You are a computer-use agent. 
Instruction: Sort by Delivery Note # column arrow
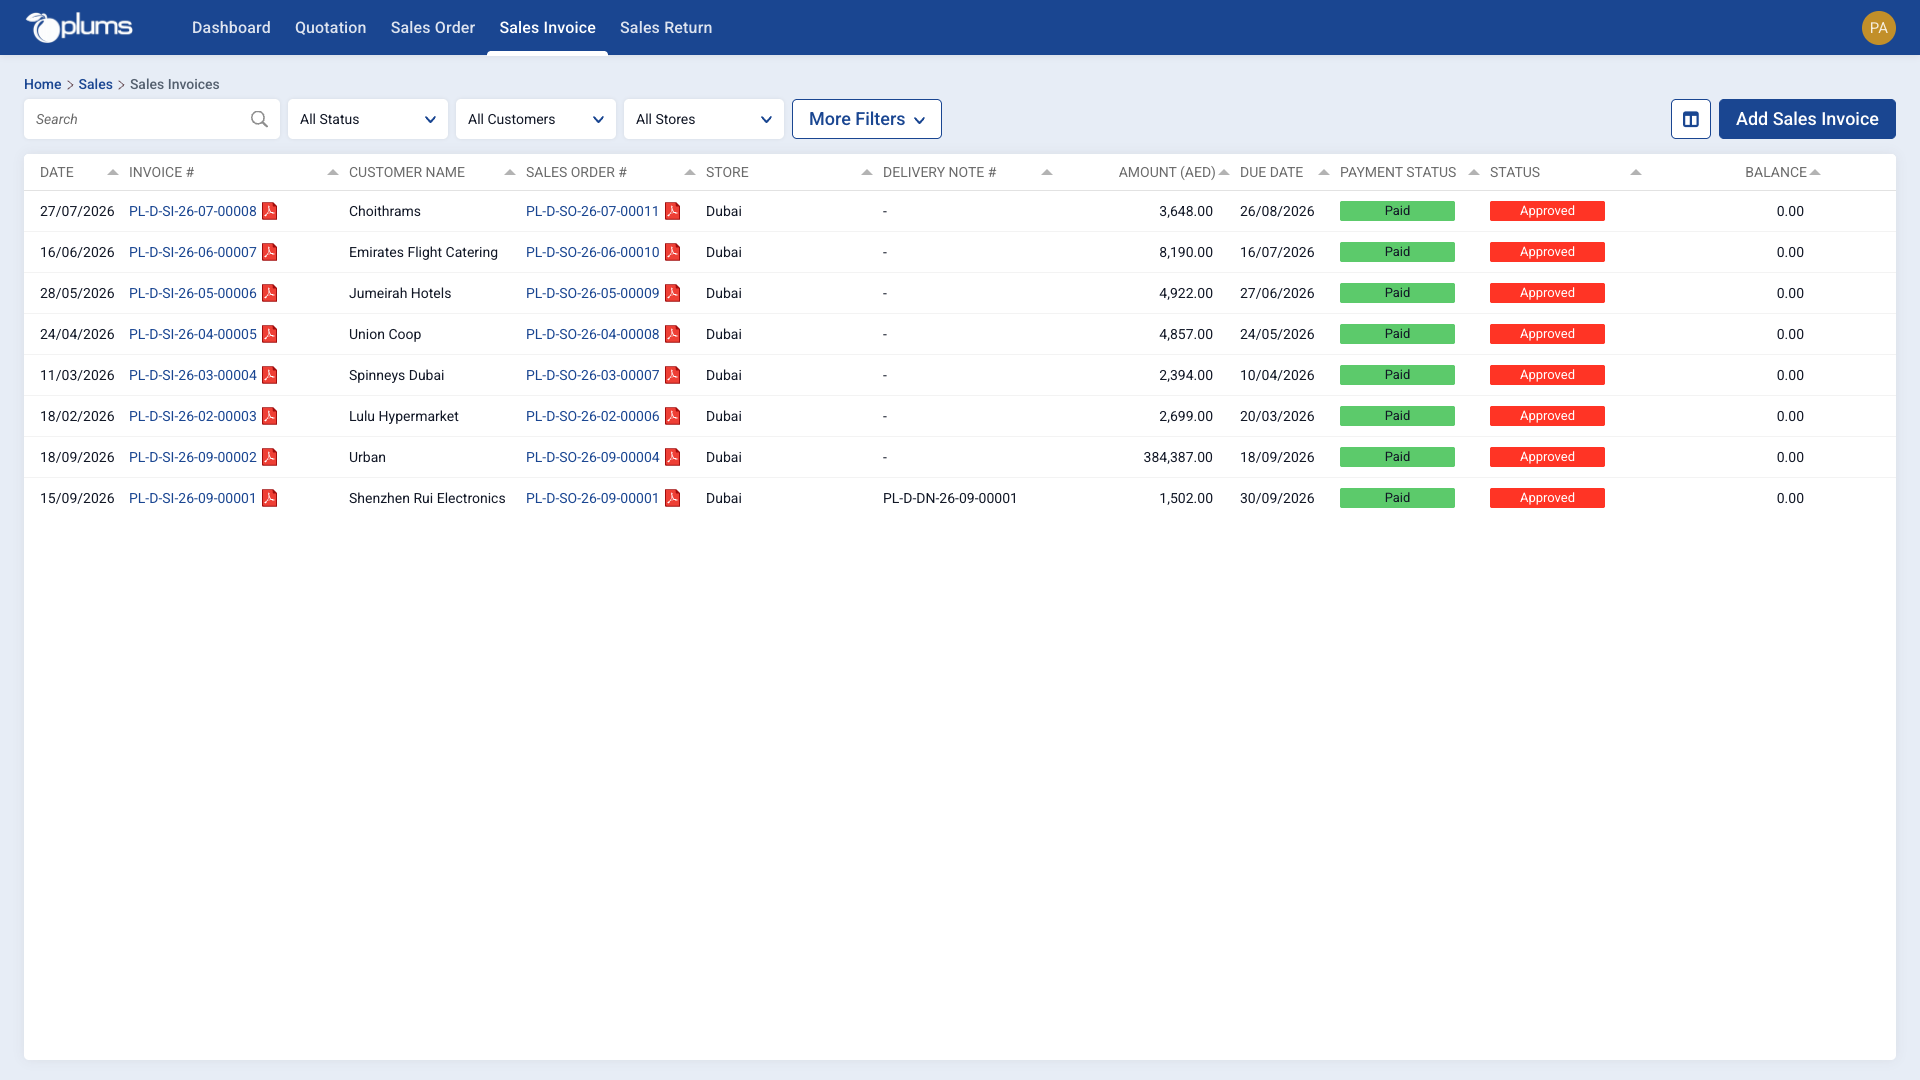(x=1047, y=172)
